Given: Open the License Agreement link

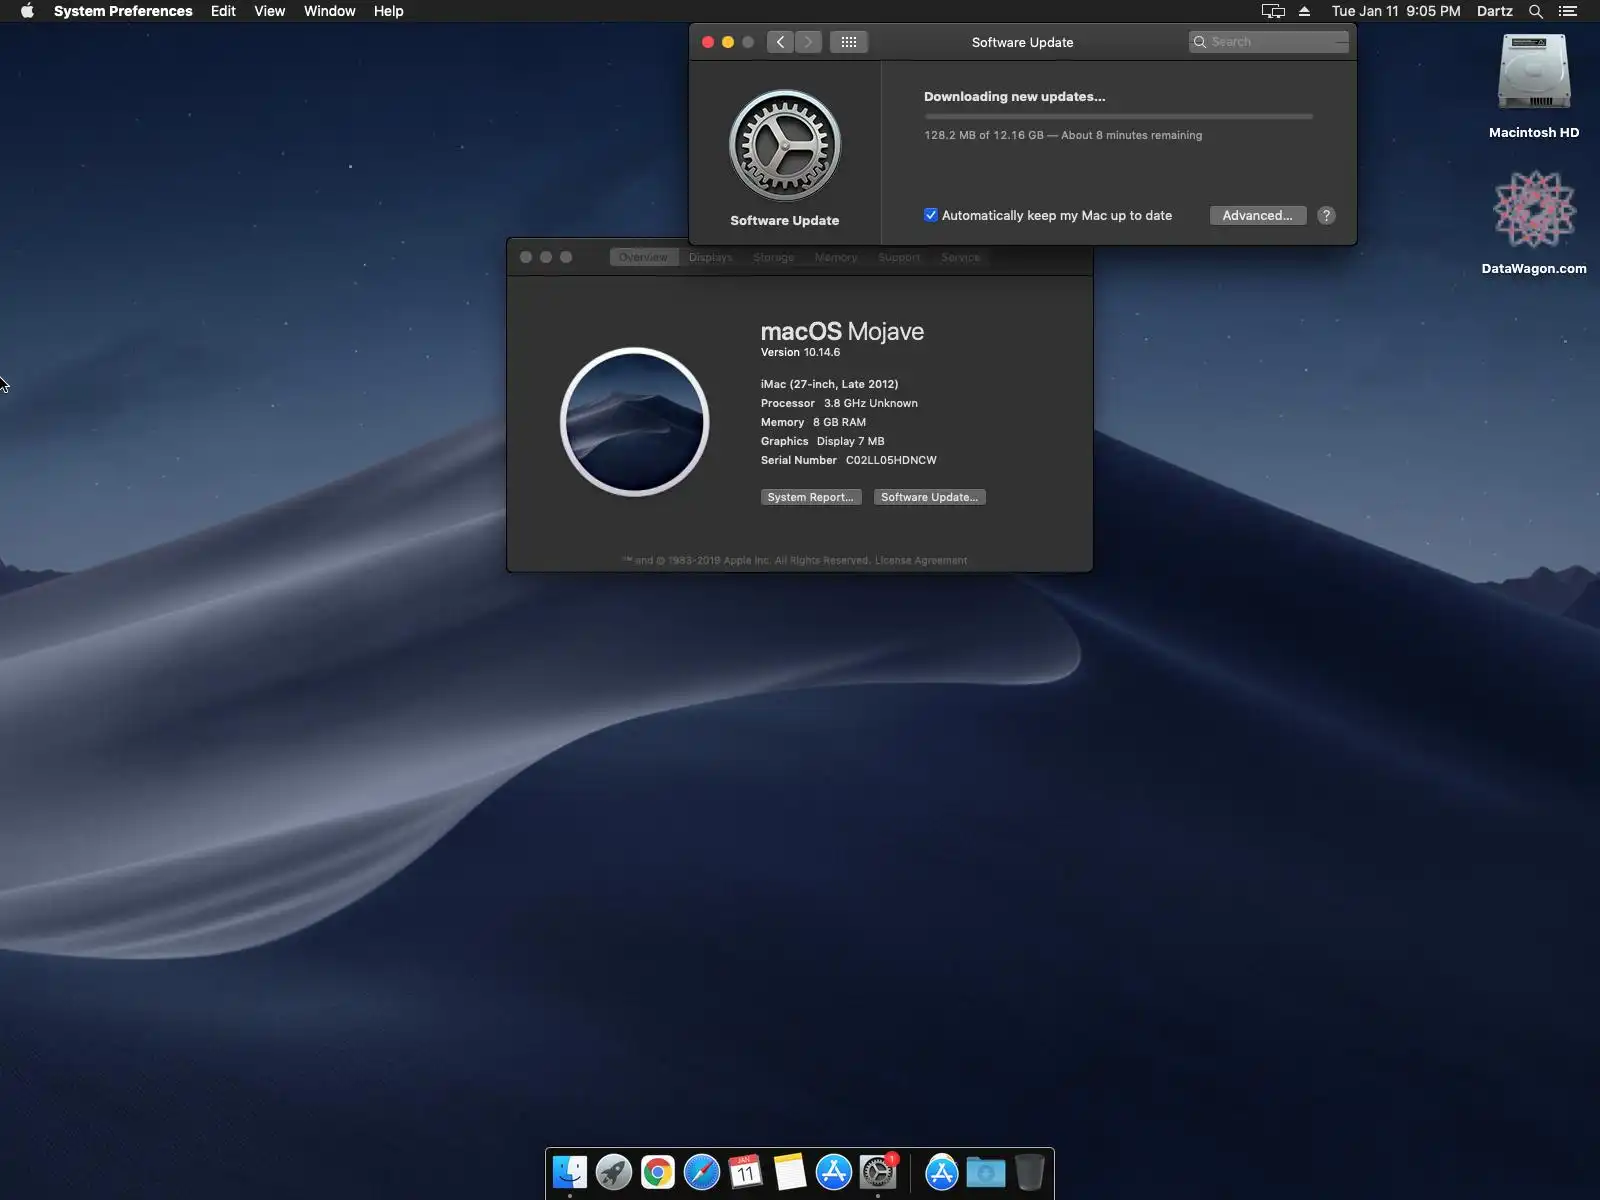Looking at the screenshot, I should 921,560.
